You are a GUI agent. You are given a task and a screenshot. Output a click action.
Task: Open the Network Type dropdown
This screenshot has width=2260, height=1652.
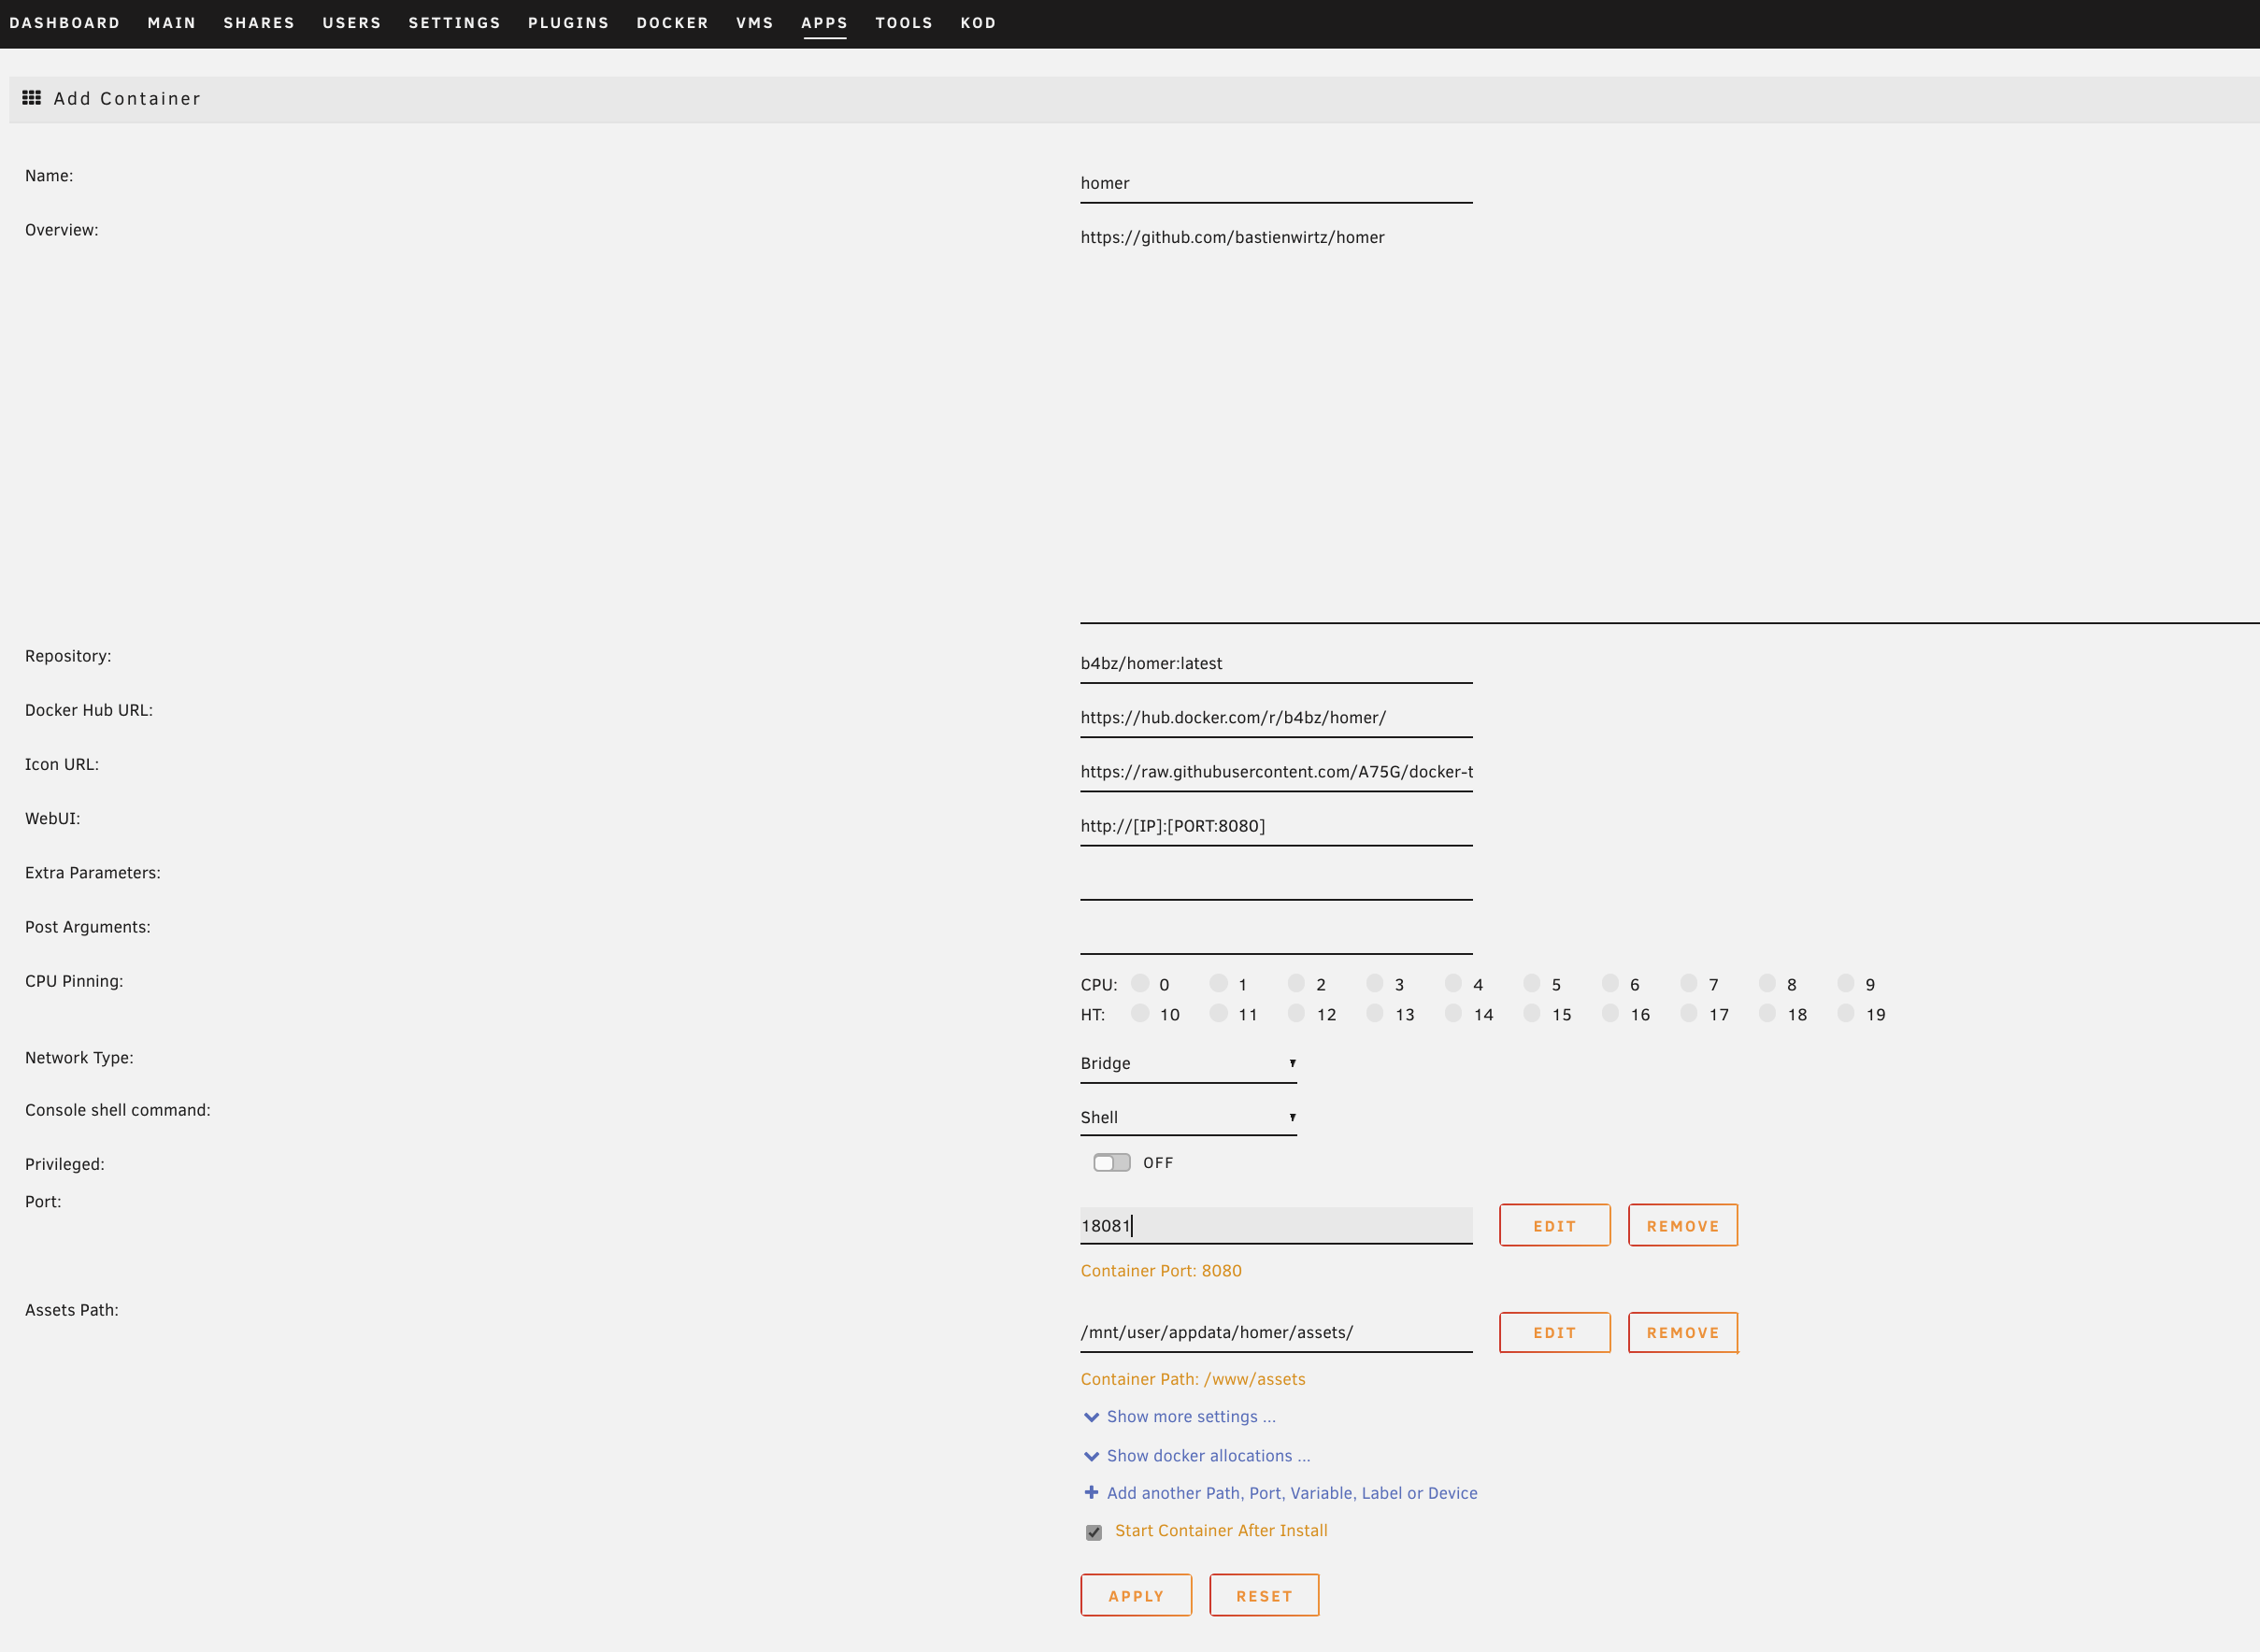(1187, 1063)
